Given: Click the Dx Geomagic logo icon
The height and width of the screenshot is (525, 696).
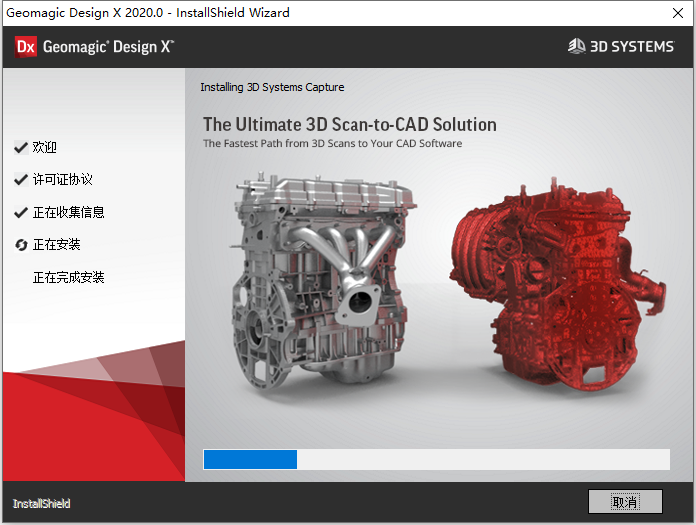Looking at the screenshot, I should pyautogui.click(x=25, y=47).
